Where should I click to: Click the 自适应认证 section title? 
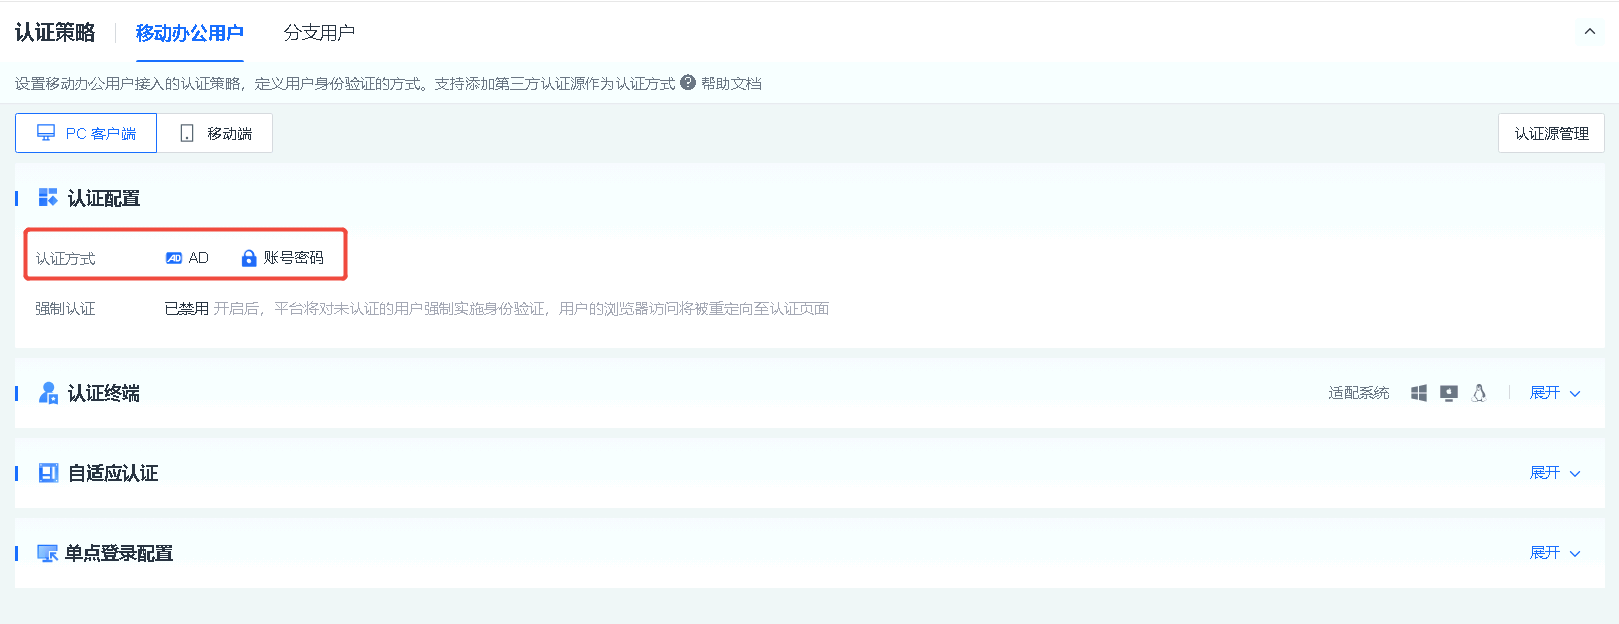pyautogui.click(x=113, y=473)
